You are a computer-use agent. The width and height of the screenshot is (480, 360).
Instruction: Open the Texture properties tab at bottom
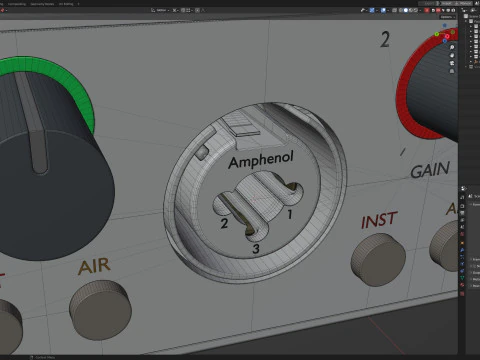click(462, 293)
